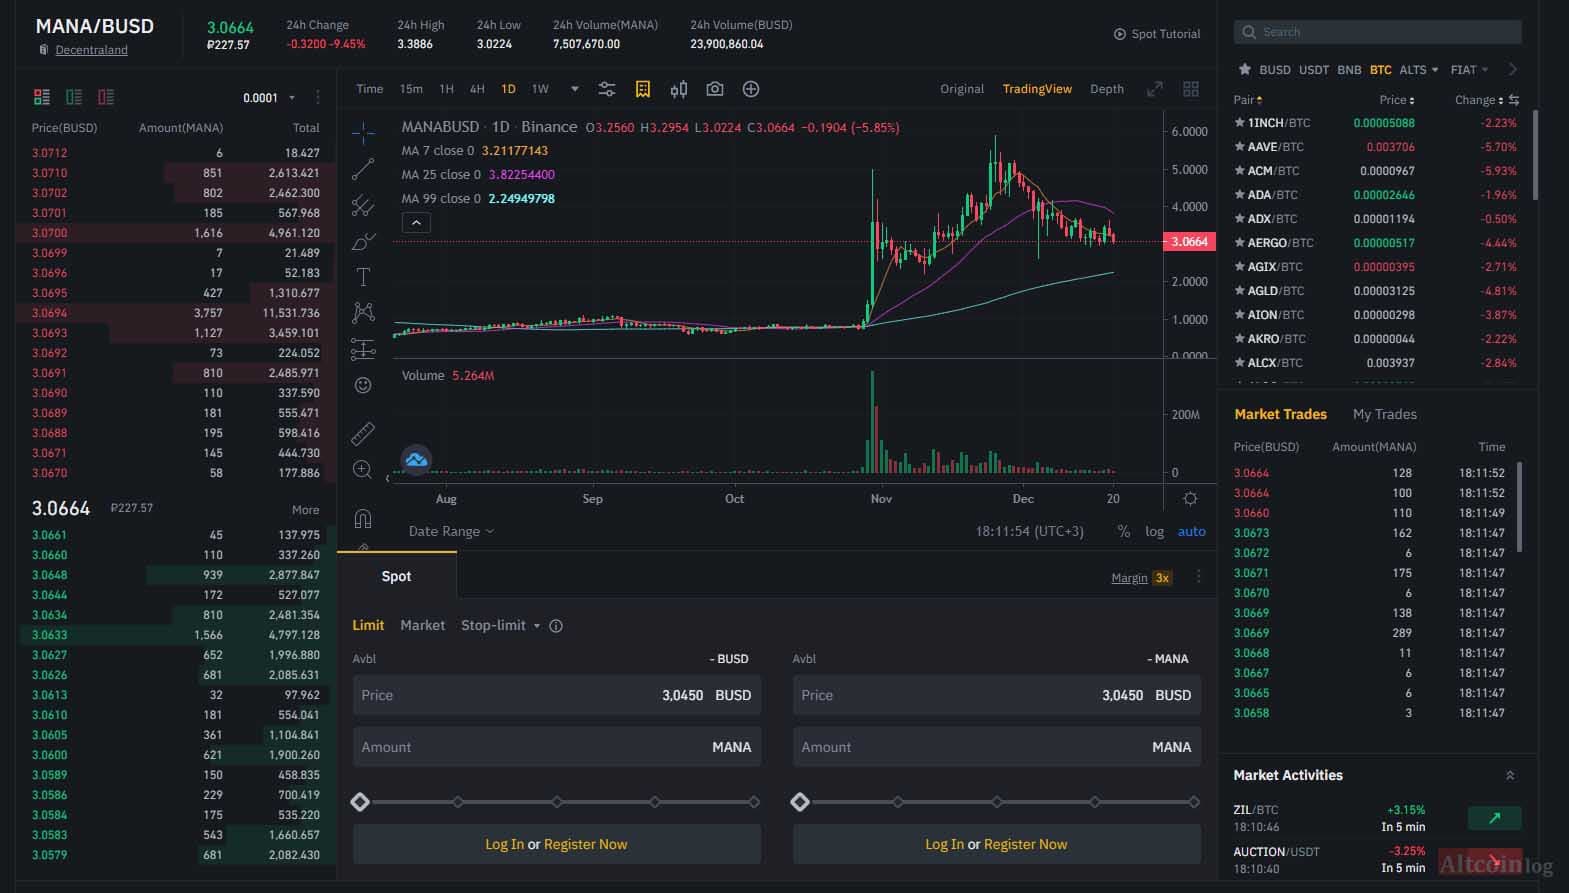This screenshot has width=1569, height=893.
Task: Expand the ALTS market dropdown
Action: coord(1418,70)
